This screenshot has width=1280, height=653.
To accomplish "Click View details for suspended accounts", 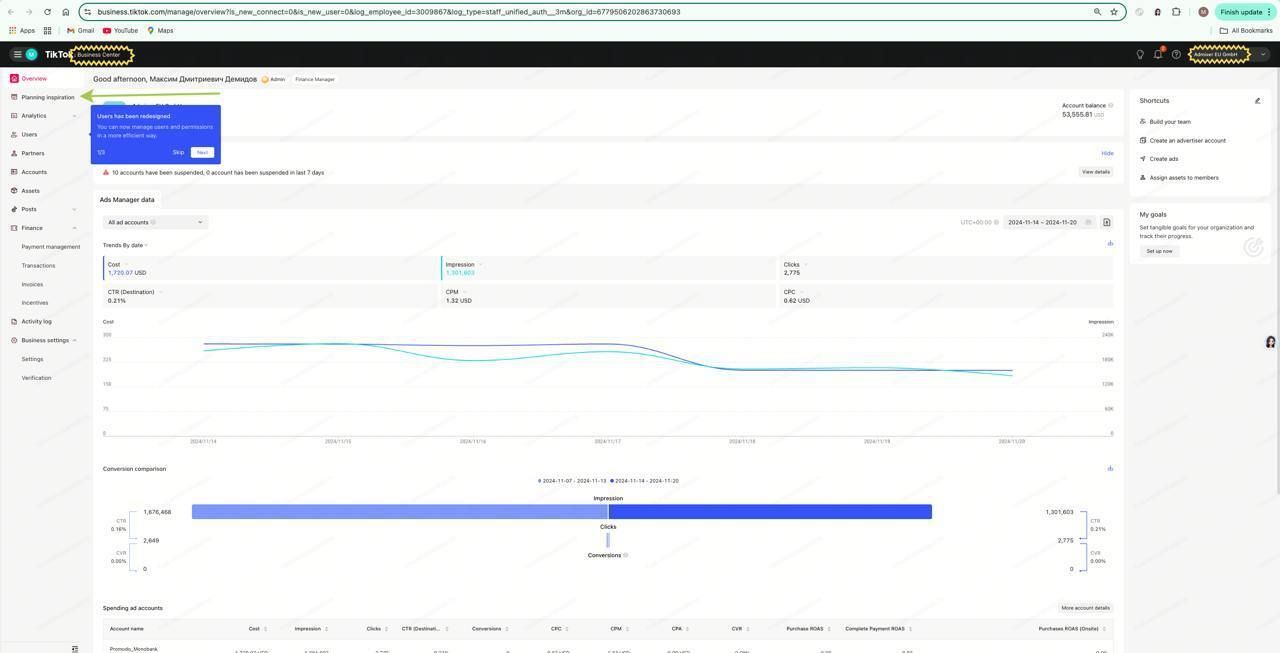I will [x=1096, y=172].
